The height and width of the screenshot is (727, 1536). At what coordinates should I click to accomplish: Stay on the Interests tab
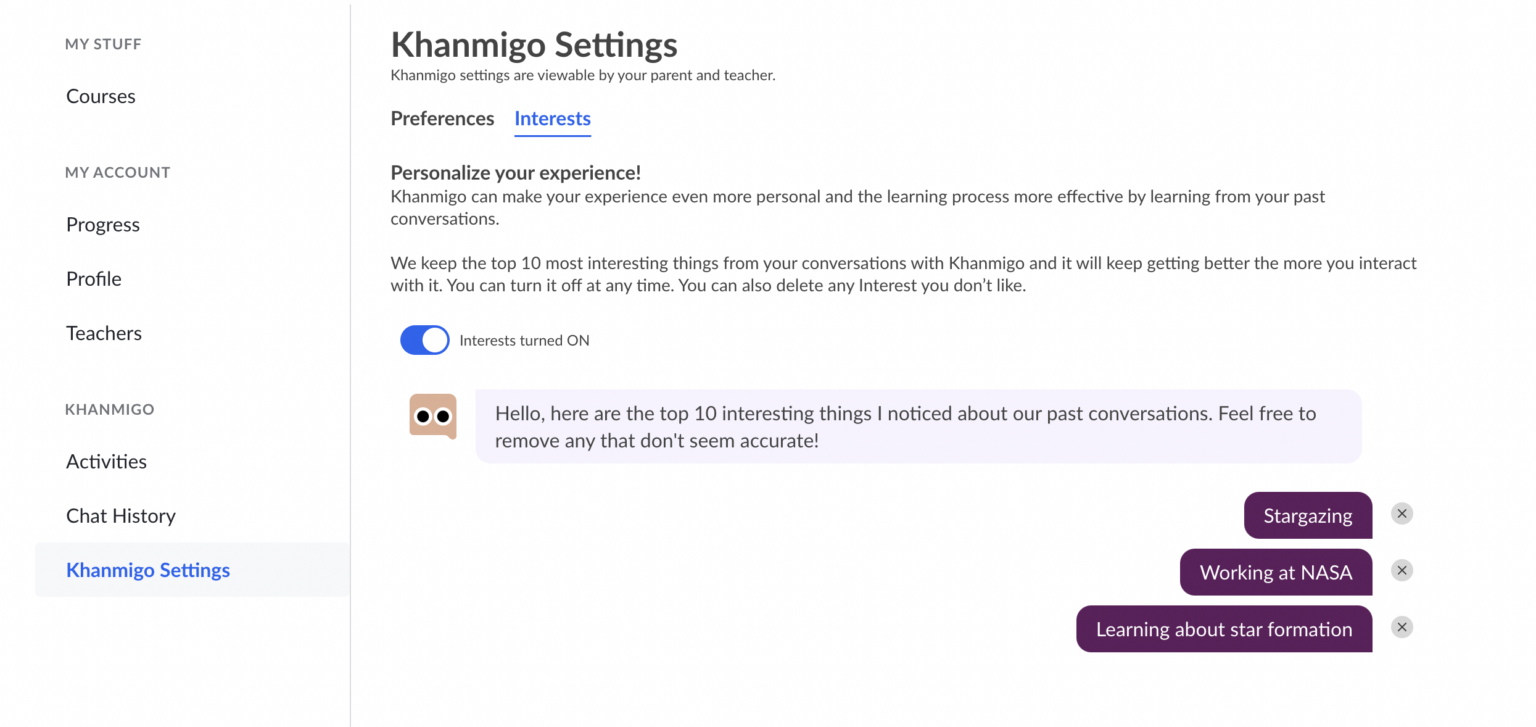(x=552, y=118)
